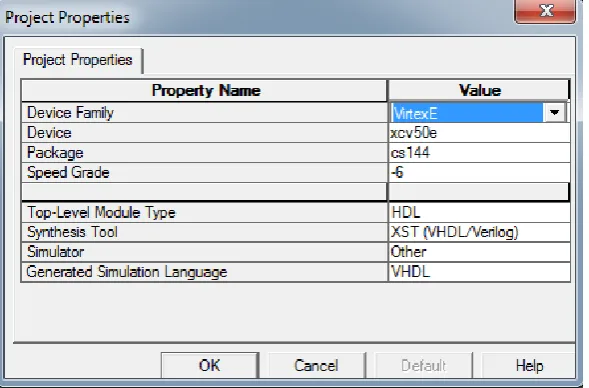Click the Property Name column header
Screen dimensions: 589x388
[205, 91]
